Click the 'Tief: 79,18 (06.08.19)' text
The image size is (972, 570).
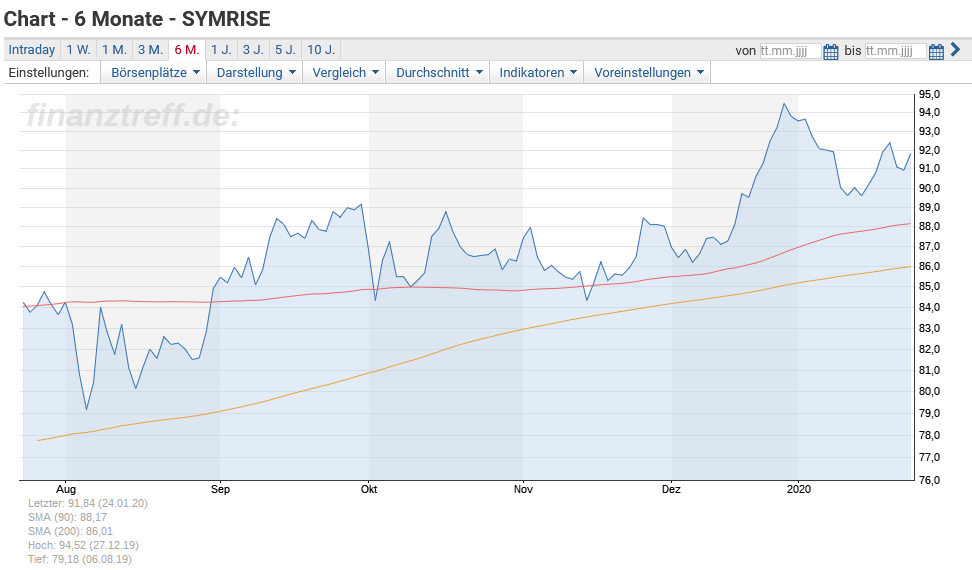click(80, 559)
